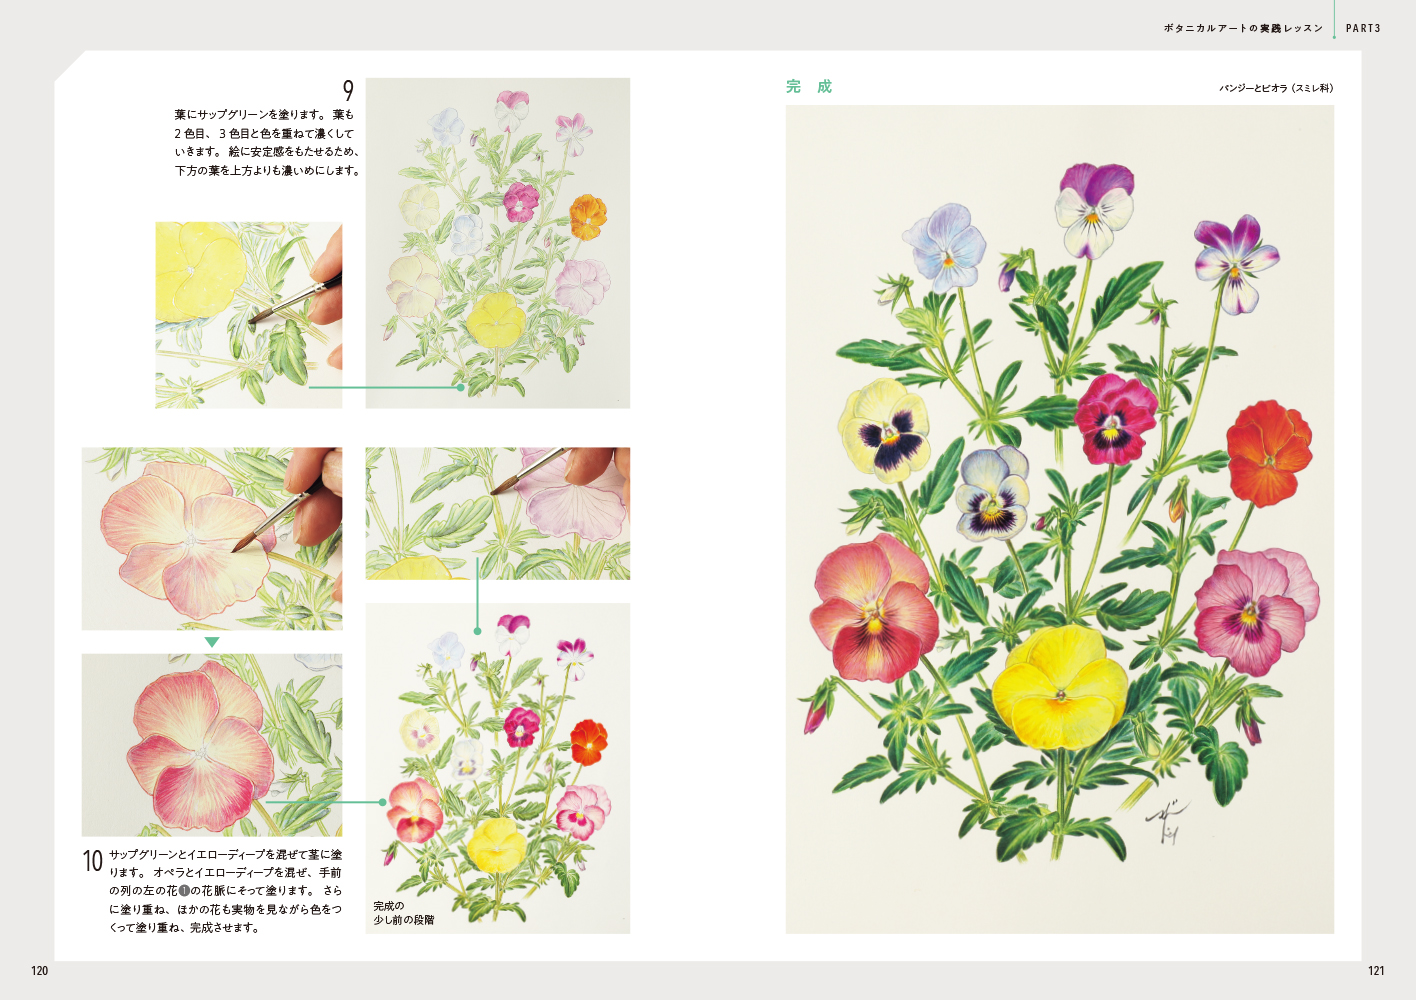Image resolution: width=1416 pixels, height=1000 pixels.
Task: Click the 完成 heading
Action: click(x=808, y=87)
